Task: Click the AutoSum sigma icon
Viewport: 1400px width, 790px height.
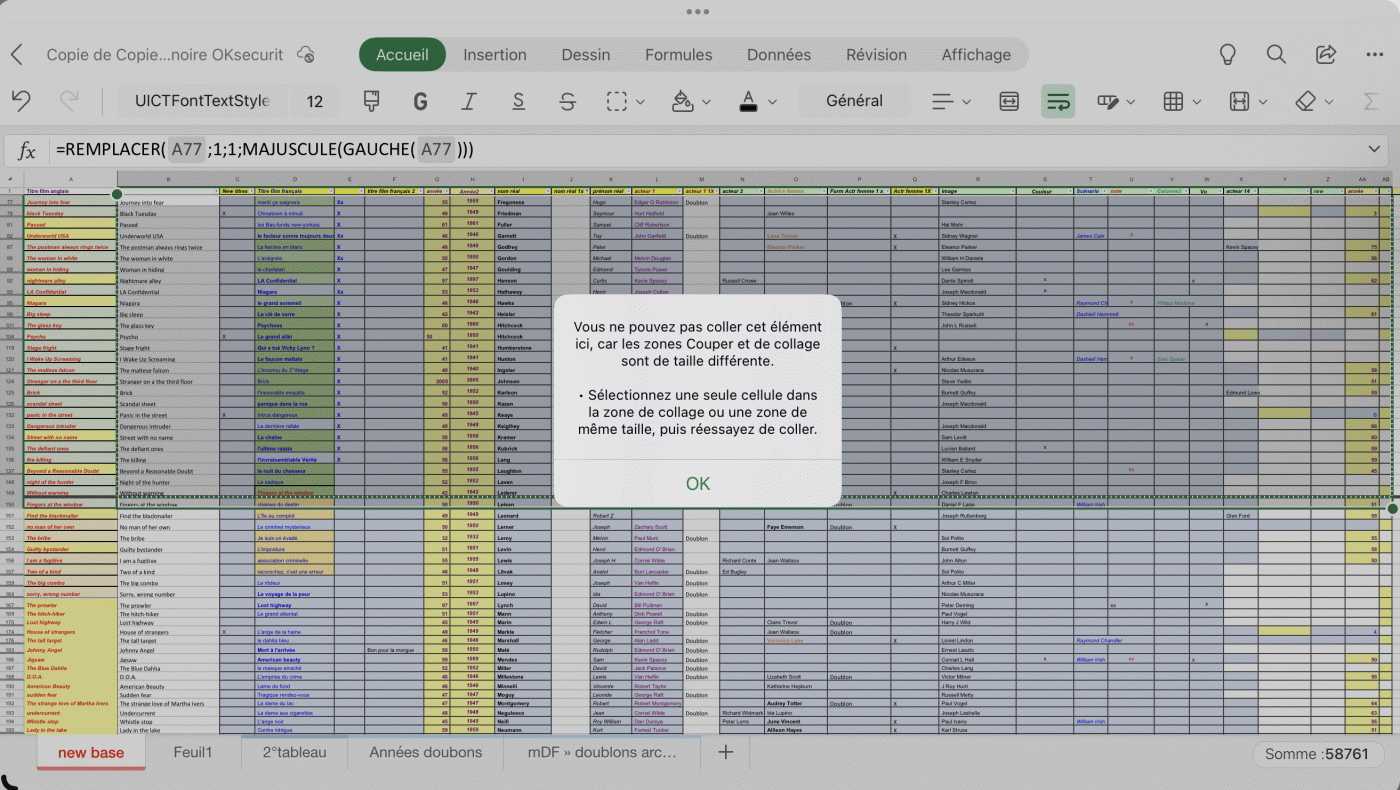Action: tap(1371, 101)
